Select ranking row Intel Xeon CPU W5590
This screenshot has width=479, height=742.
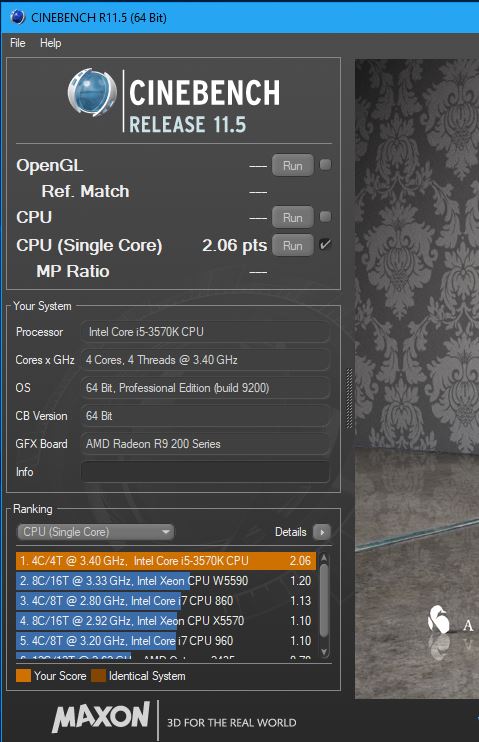coord(166,581)
